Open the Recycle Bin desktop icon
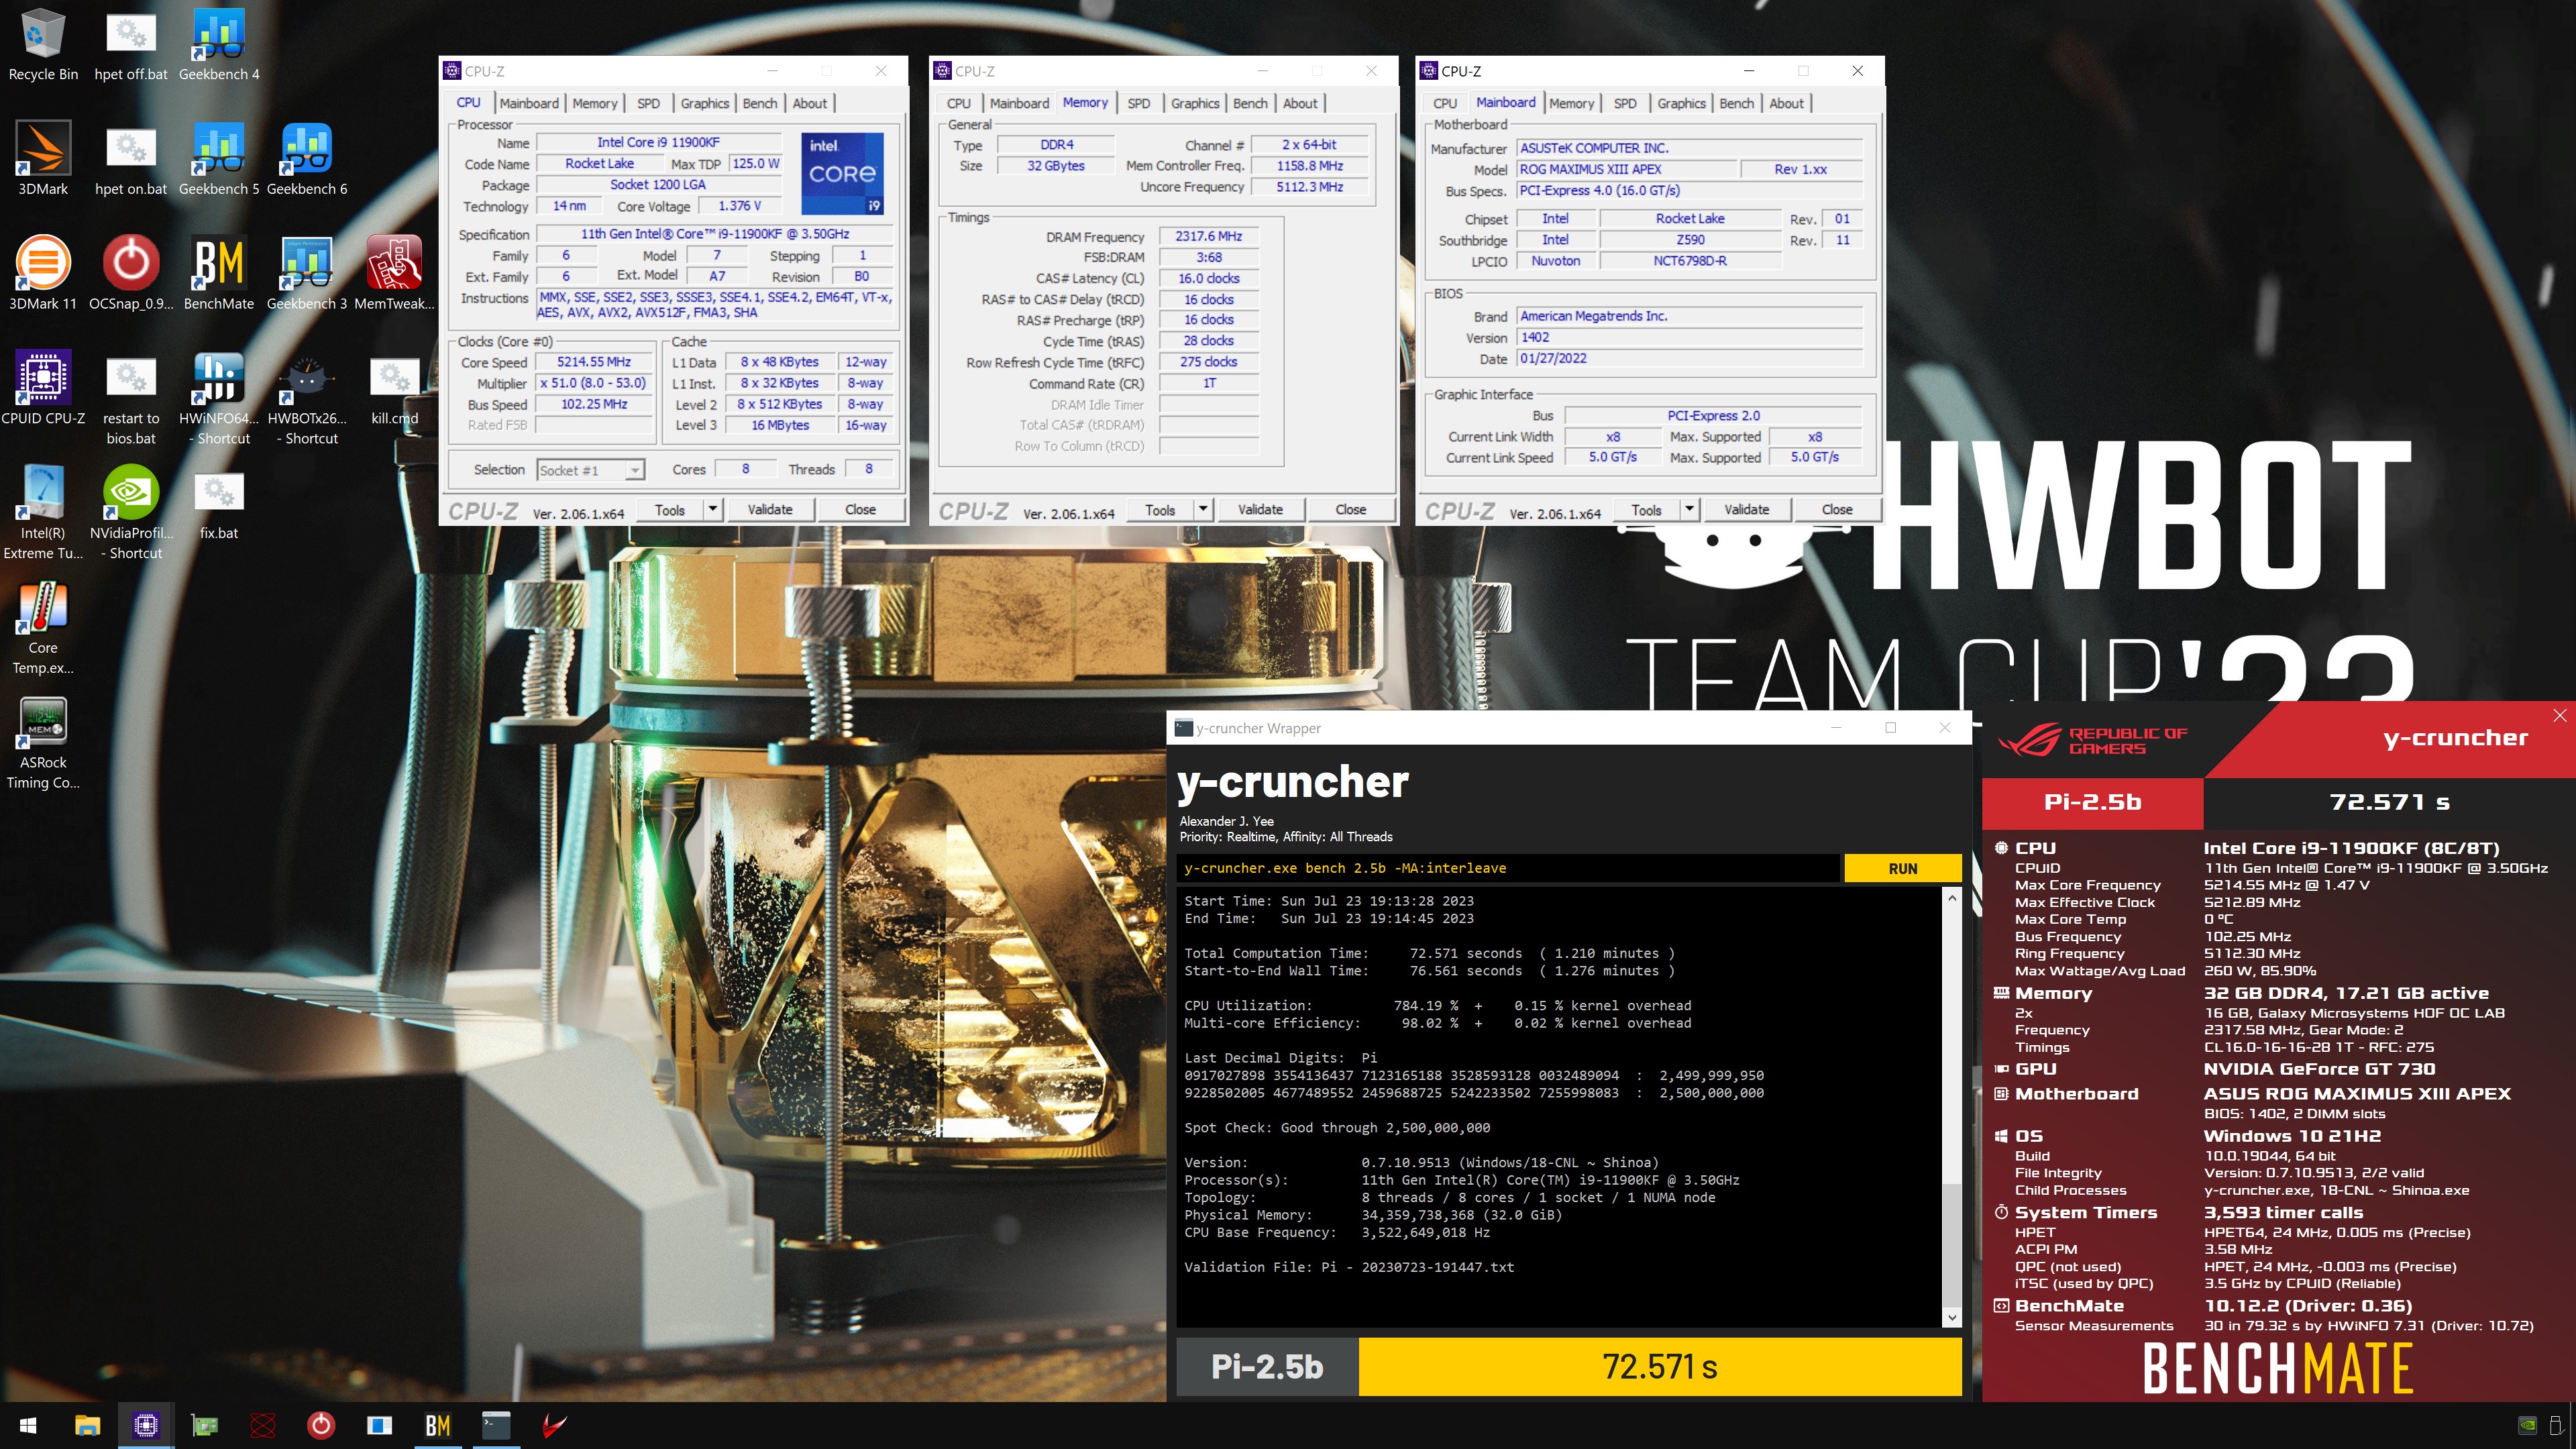Viewport: 2576px width, 1449px height. coord(43,45)
